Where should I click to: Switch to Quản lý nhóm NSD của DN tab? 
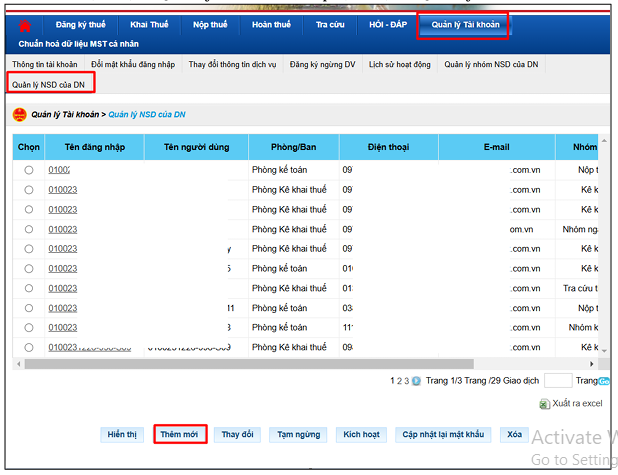491,64
